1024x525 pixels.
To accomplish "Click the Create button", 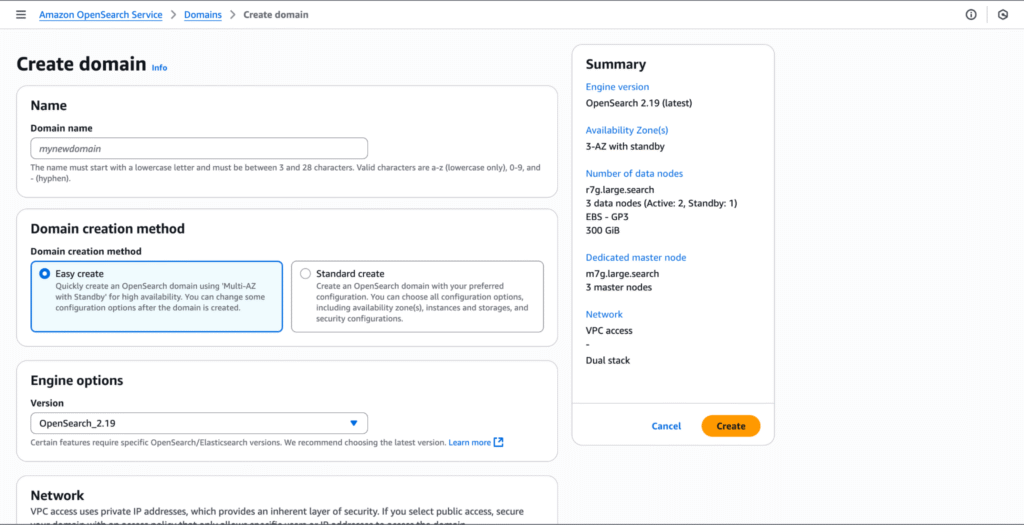I will (731, 426).
